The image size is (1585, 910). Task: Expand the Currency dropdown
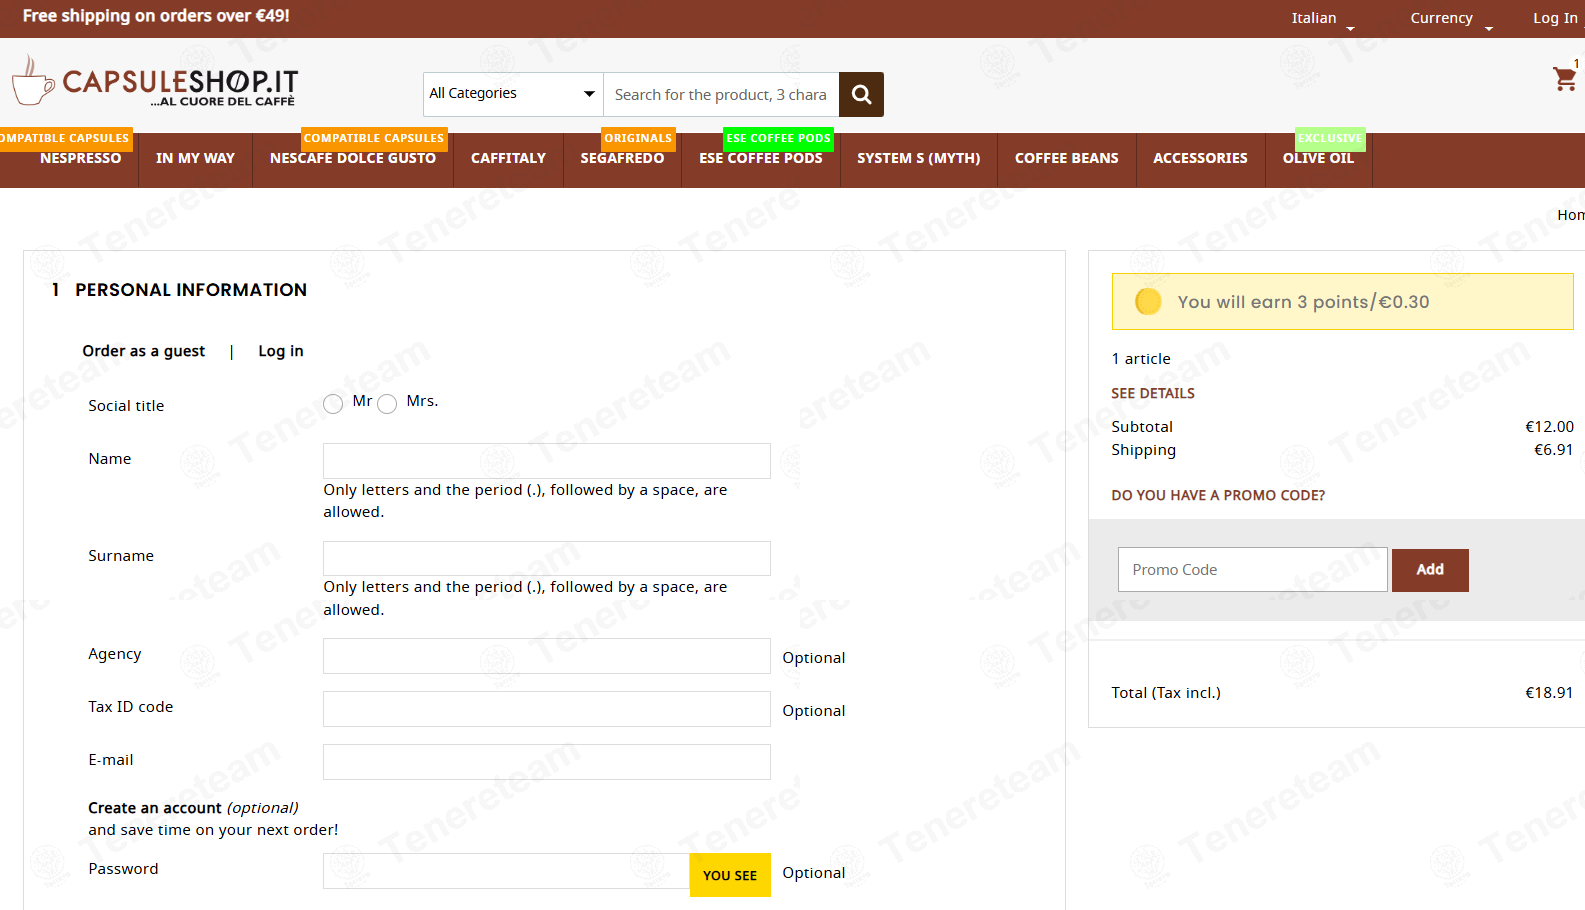click(1451, 19)
